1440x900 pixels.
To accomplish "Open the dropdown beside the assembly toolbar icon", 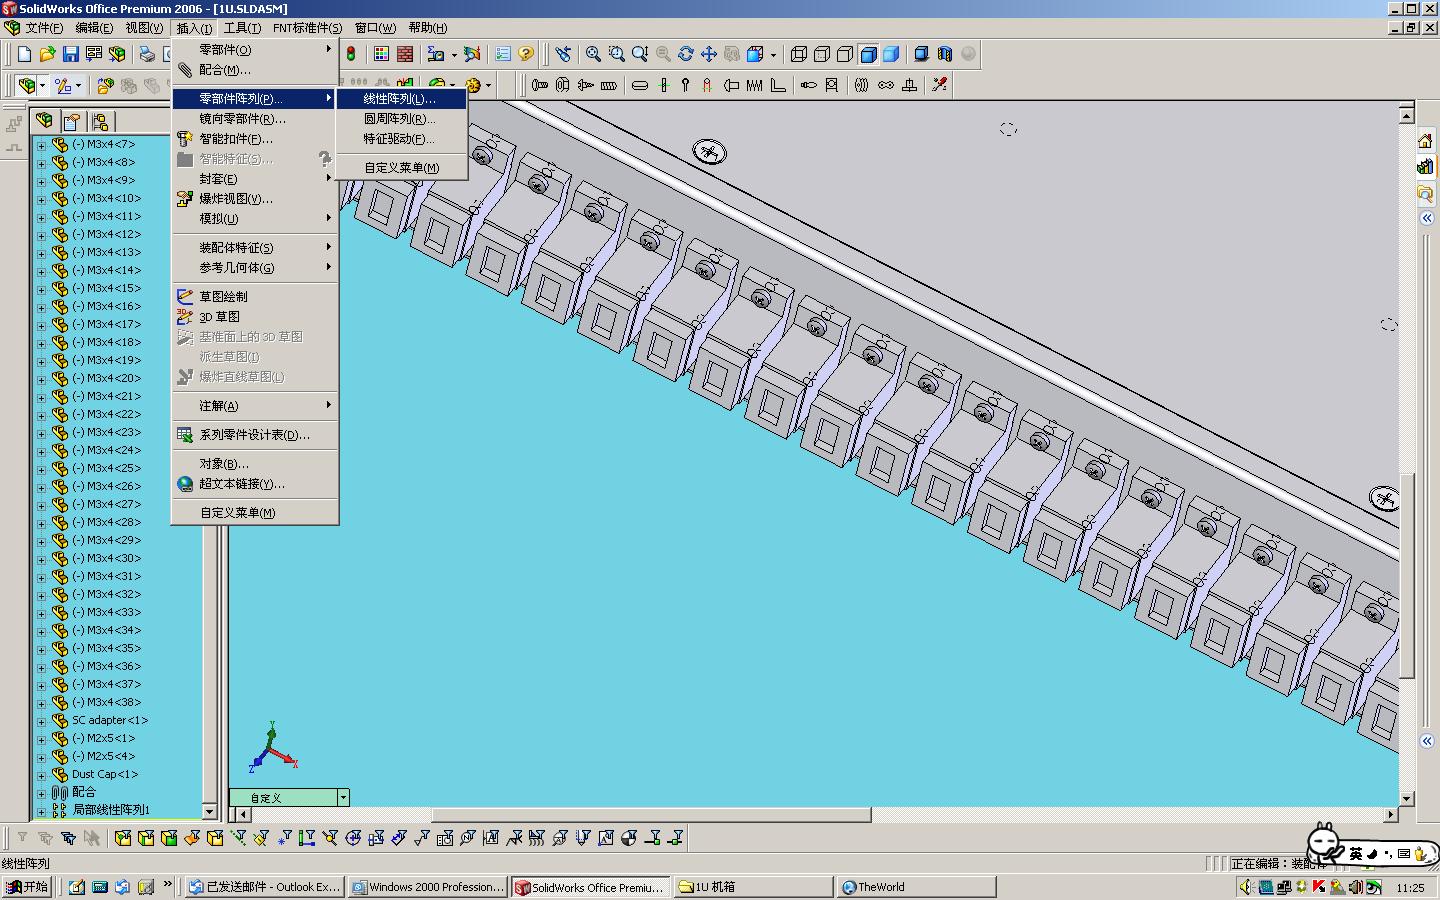I will (42, 86).
